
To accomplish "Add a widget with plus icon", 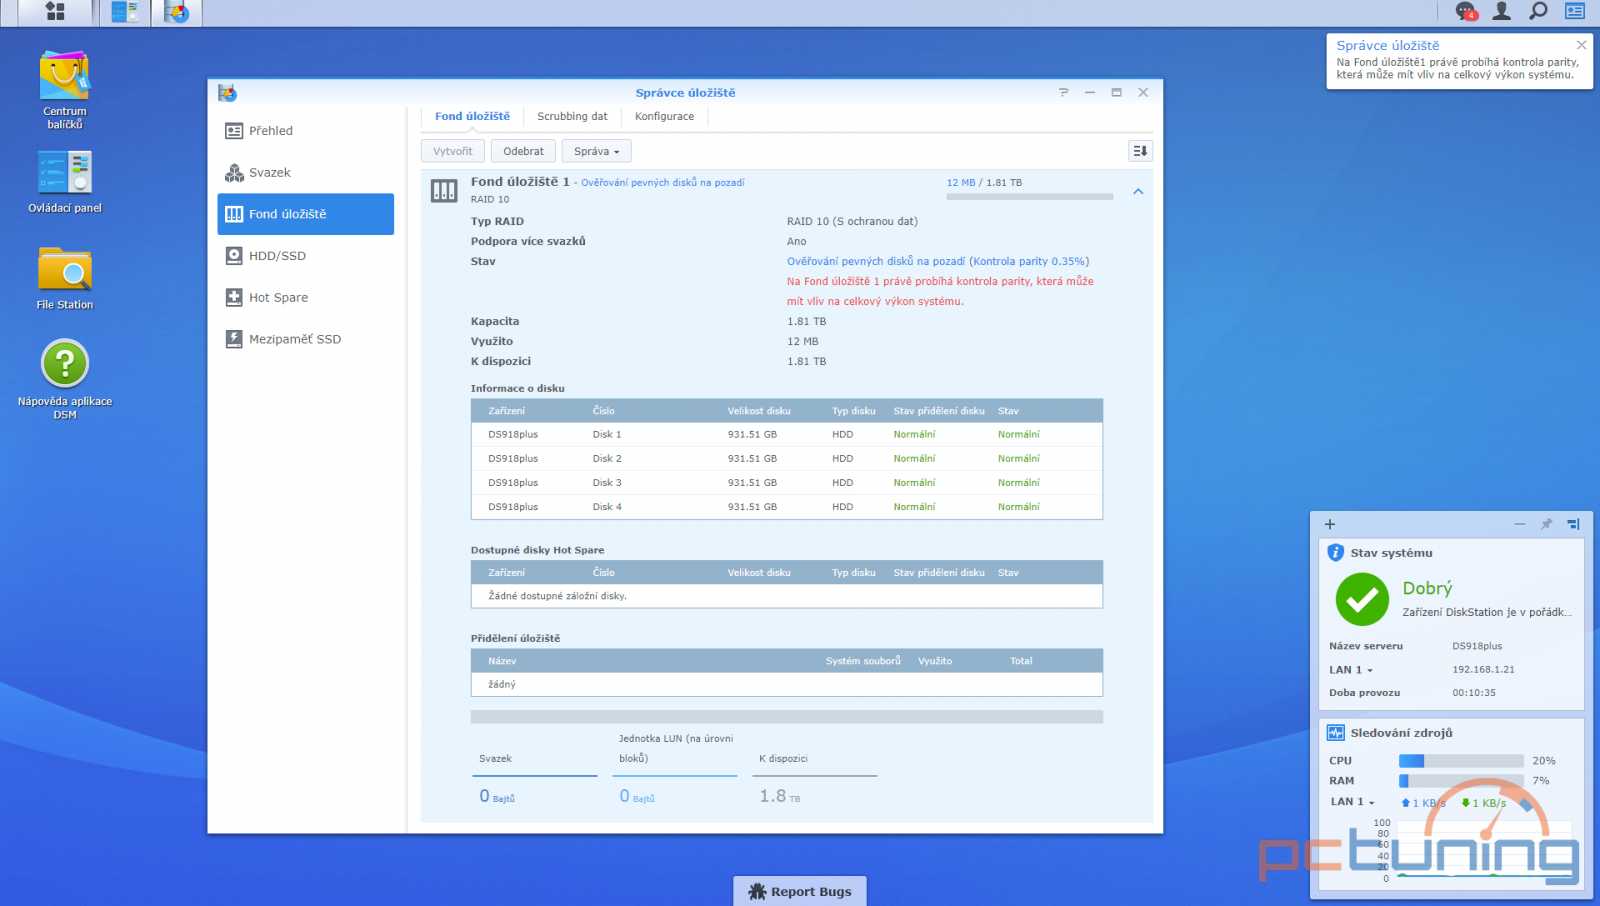I will pos(1330,524).
